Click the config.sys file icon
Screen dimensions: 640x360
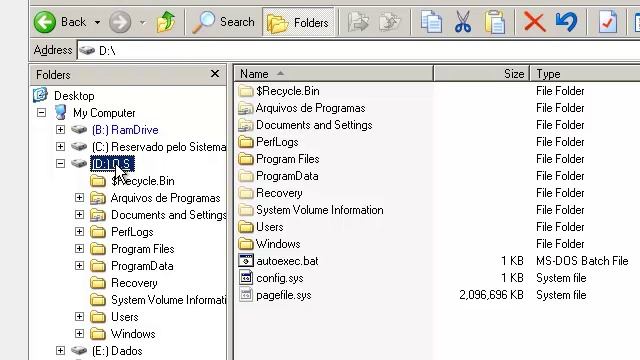coord(246,278)
